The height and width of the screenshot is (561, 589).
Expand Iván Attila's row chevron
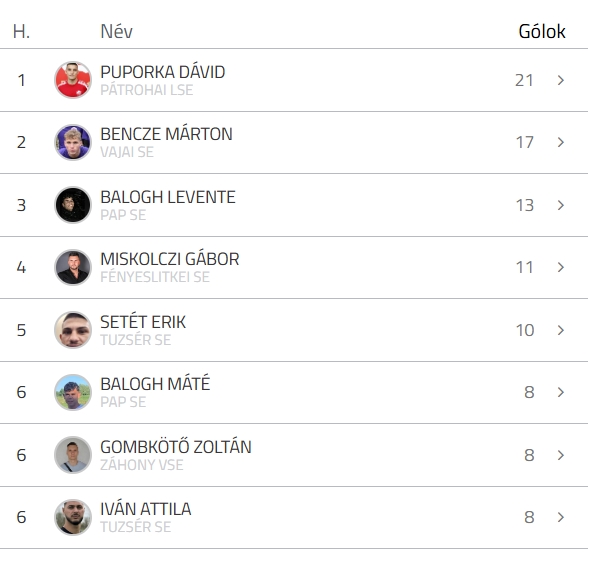click(561, 517)
